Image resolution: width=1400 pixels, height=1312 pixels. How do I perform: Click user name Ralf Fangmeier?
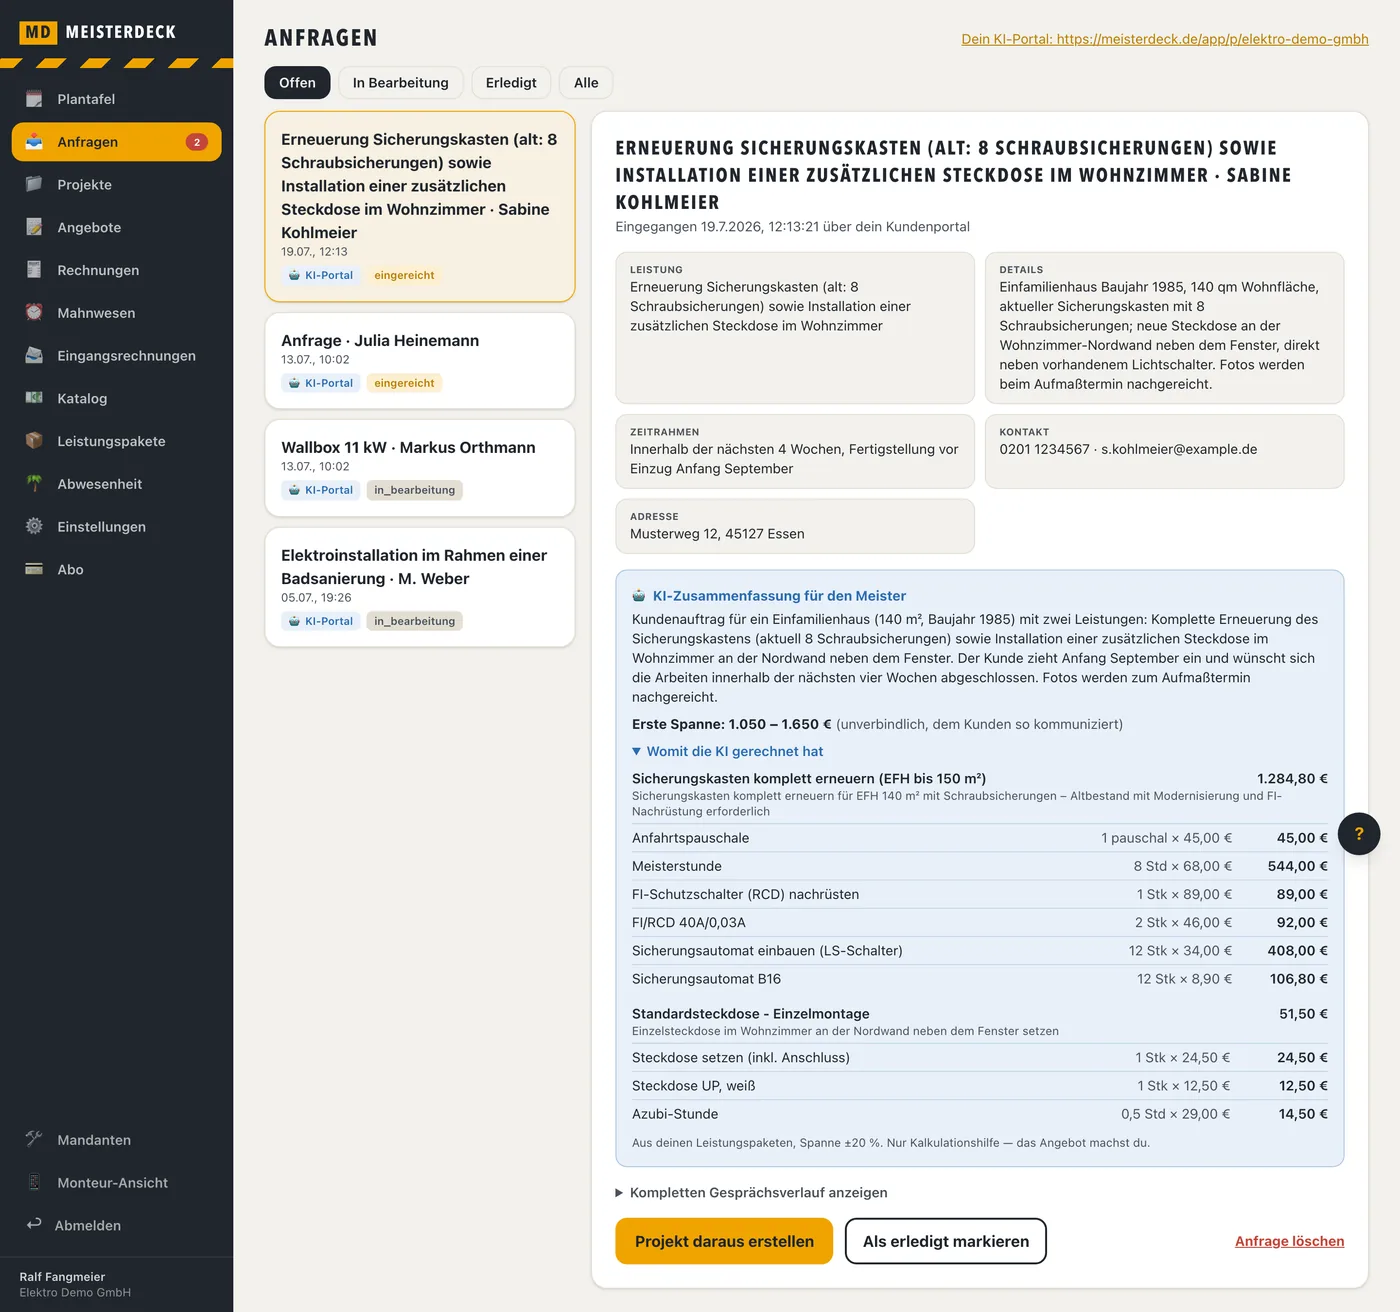[x=62, y=1277]
